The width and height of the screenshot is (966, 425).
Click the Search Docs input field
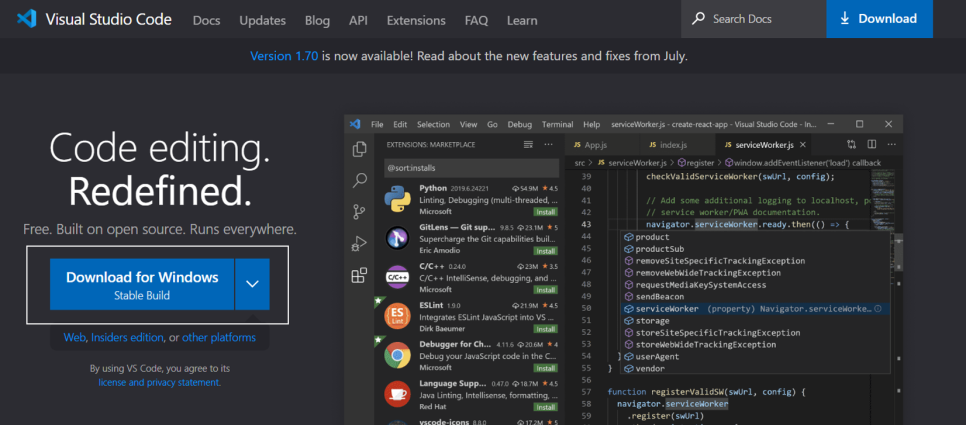[753, 19]
